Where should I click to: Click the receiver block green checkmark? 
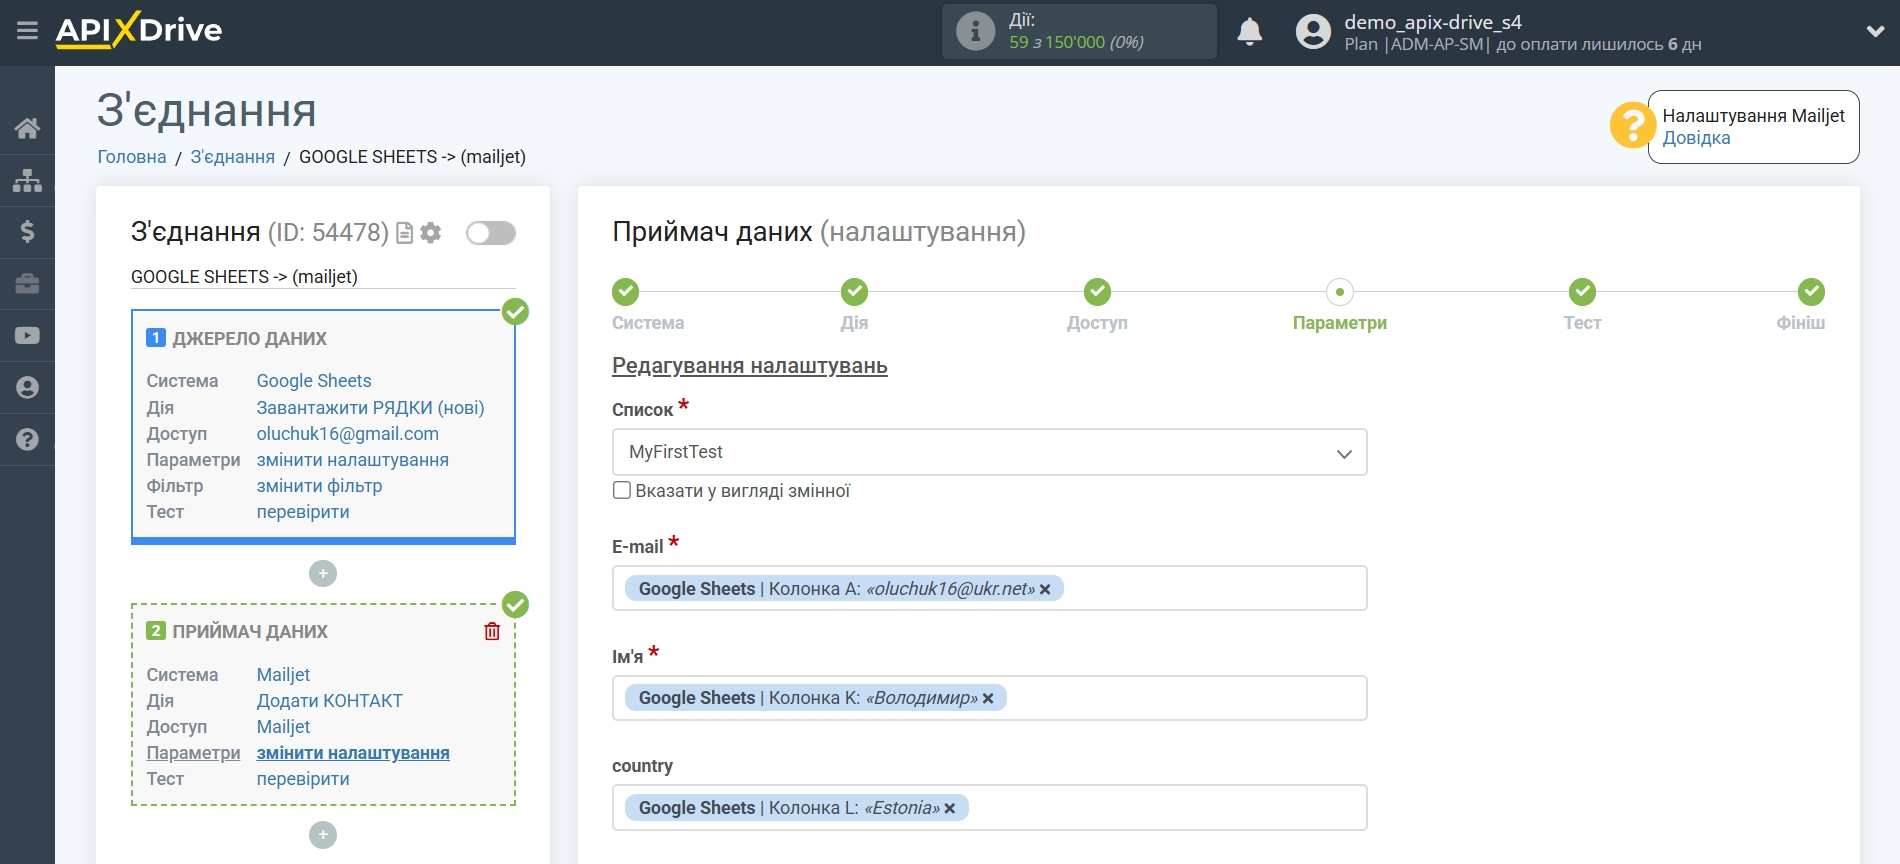click(515, 605)
